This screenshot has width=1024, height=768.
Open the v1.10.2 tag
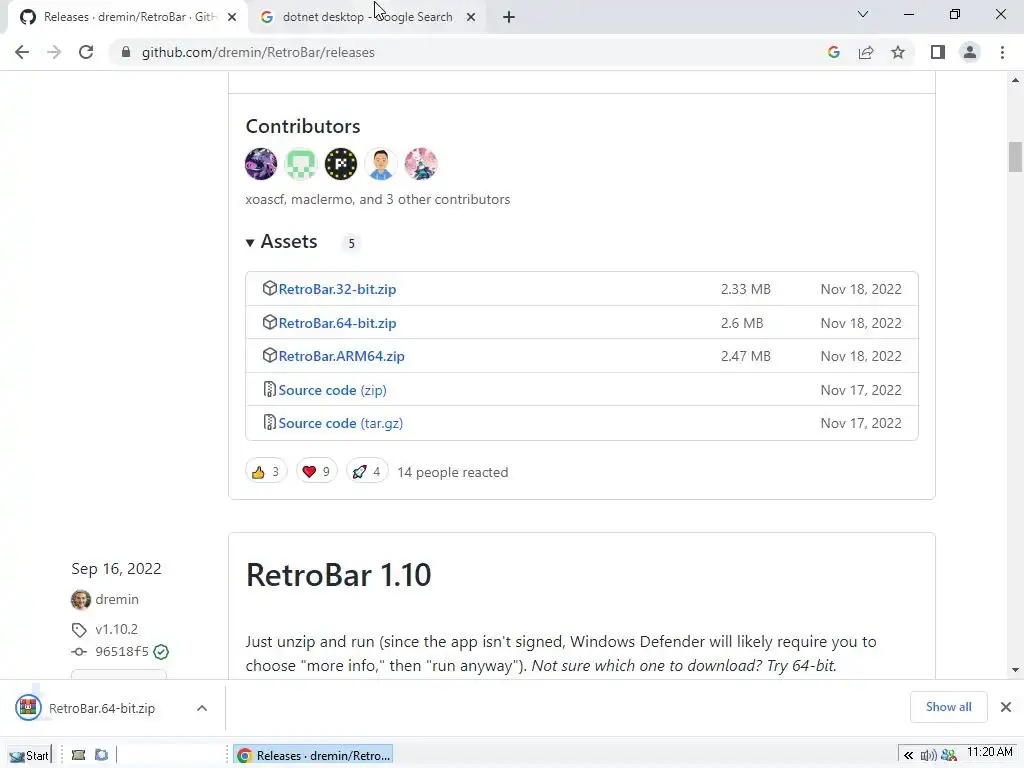pos(116,629)
